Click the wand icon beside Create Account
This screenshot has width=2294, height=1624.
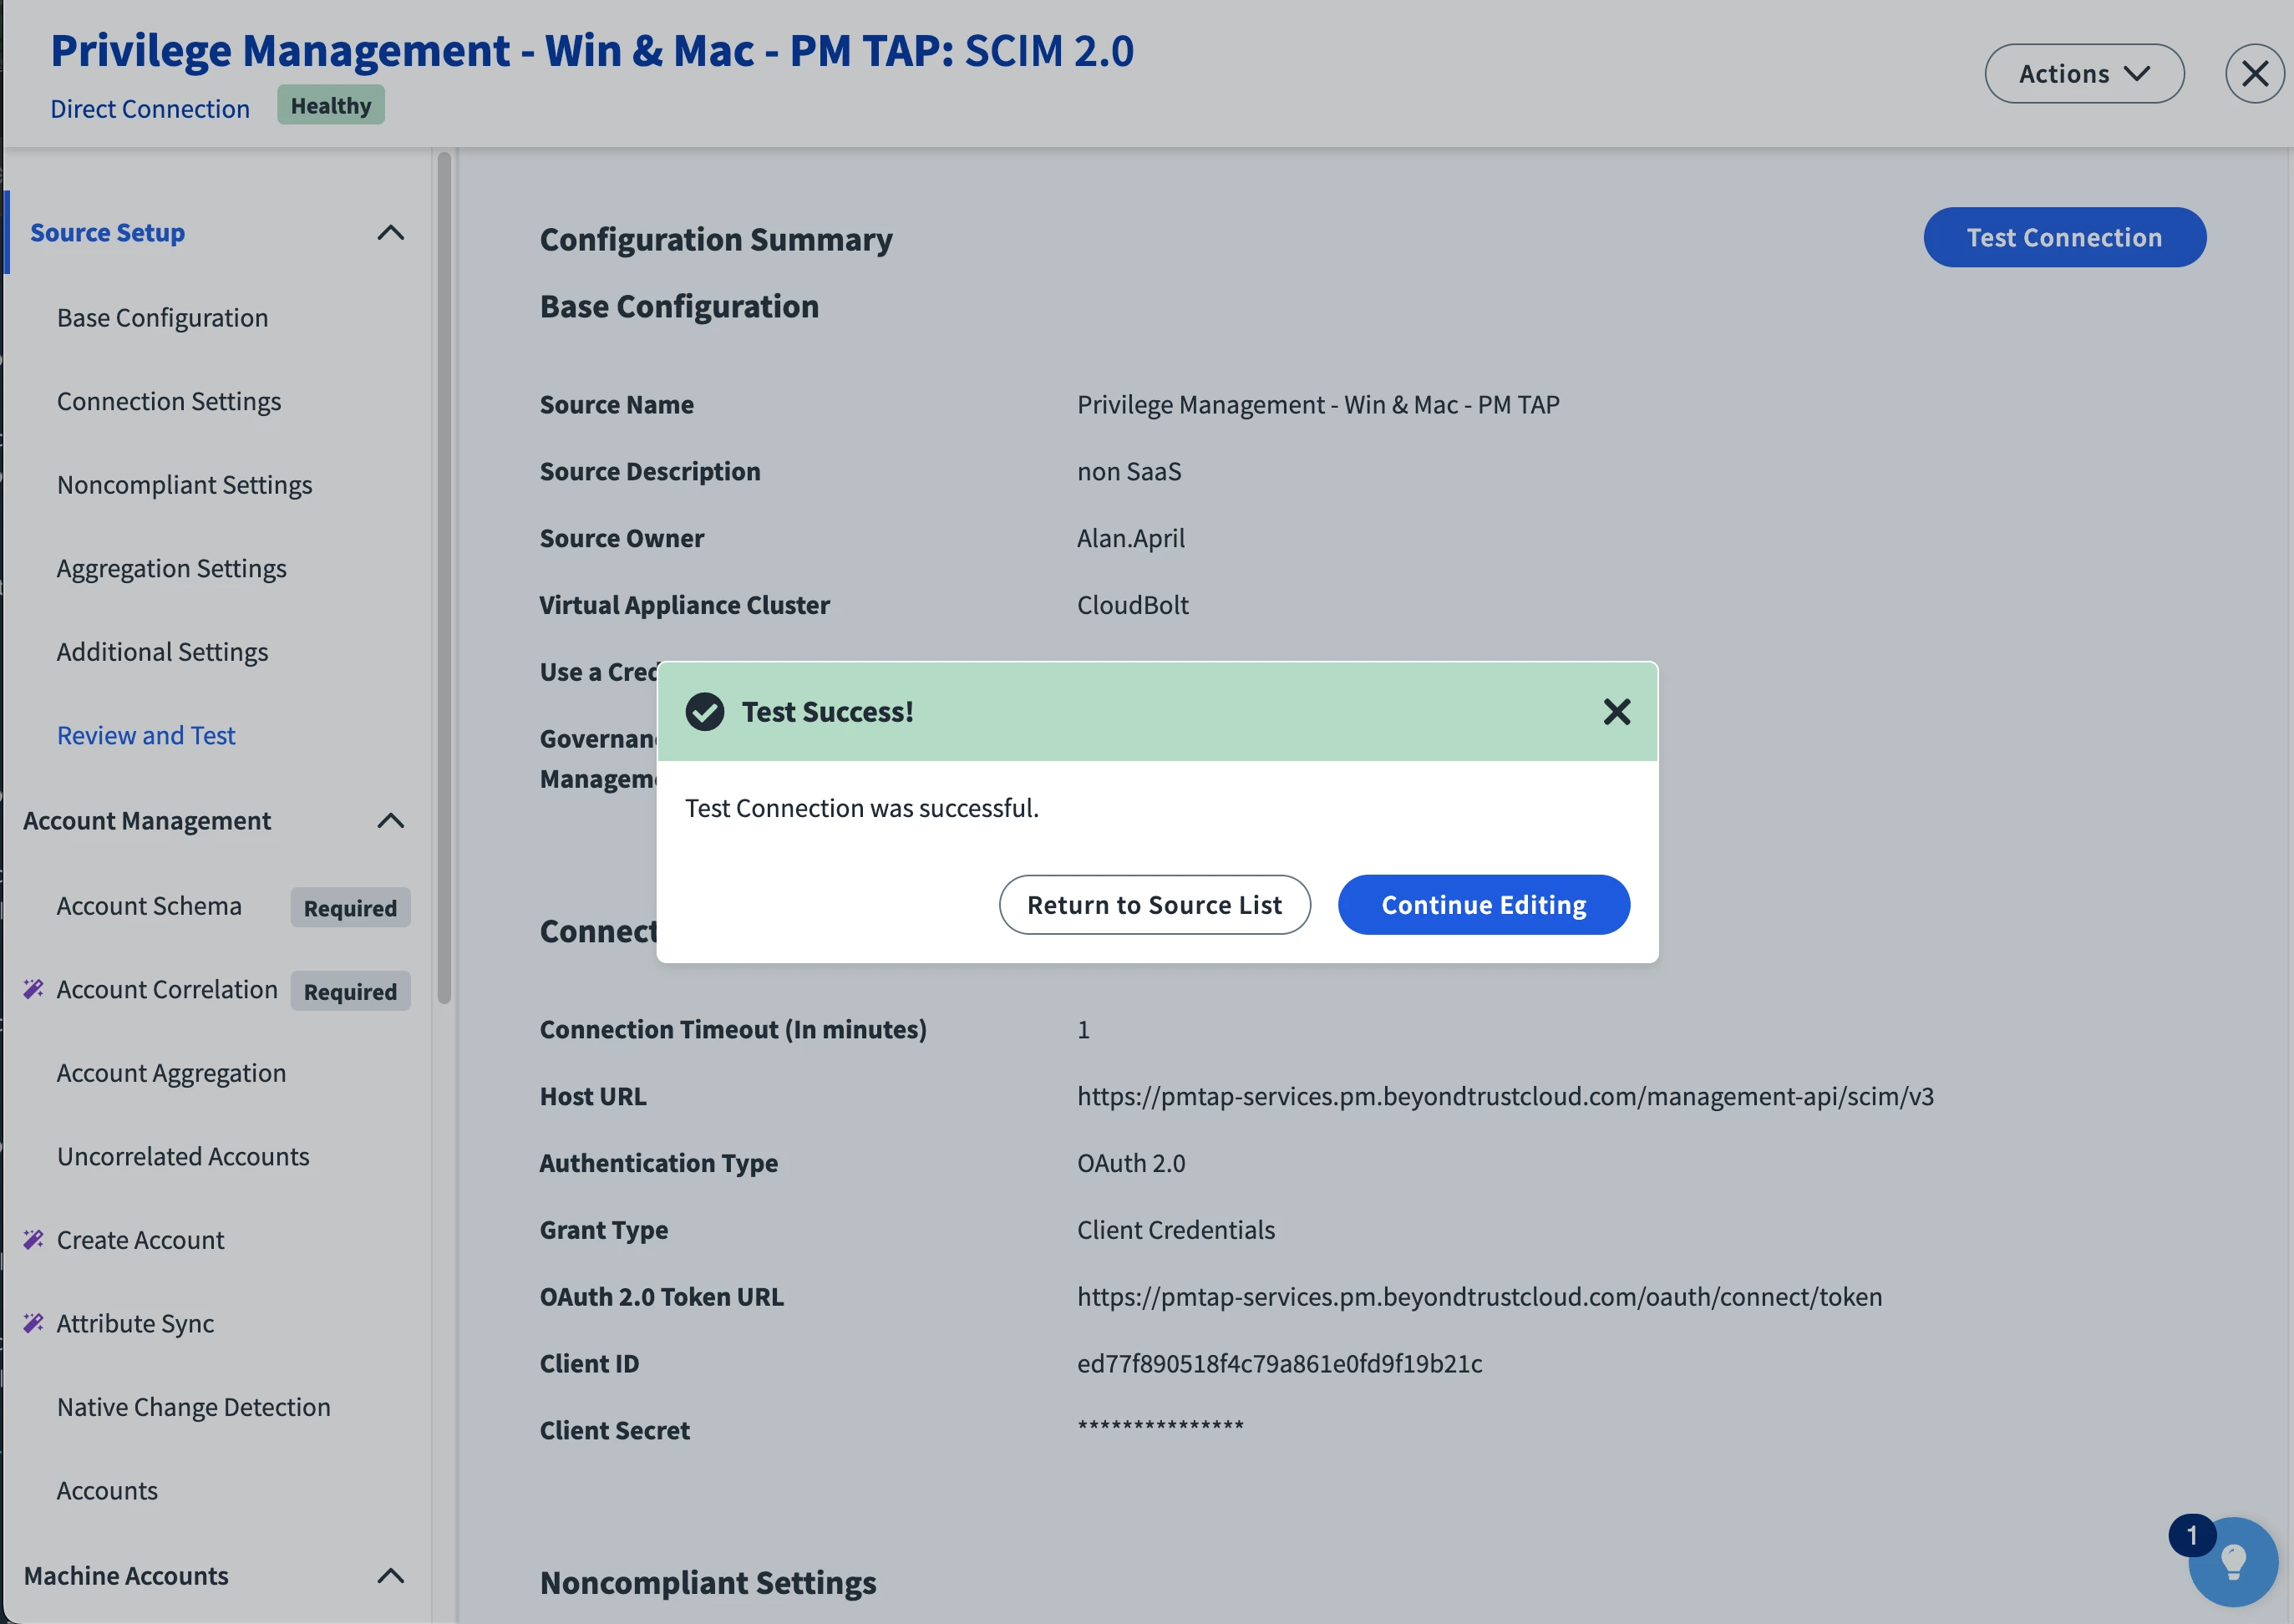point(33,1240)
